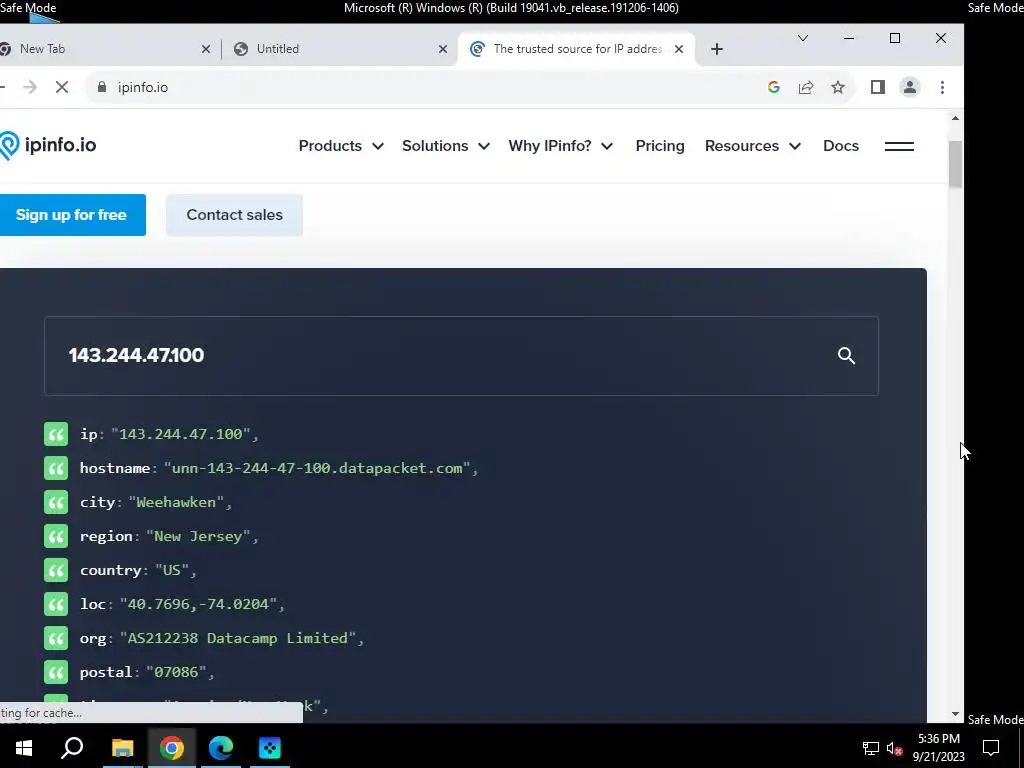Click the ipinfo.io logo

pos(48,145)
